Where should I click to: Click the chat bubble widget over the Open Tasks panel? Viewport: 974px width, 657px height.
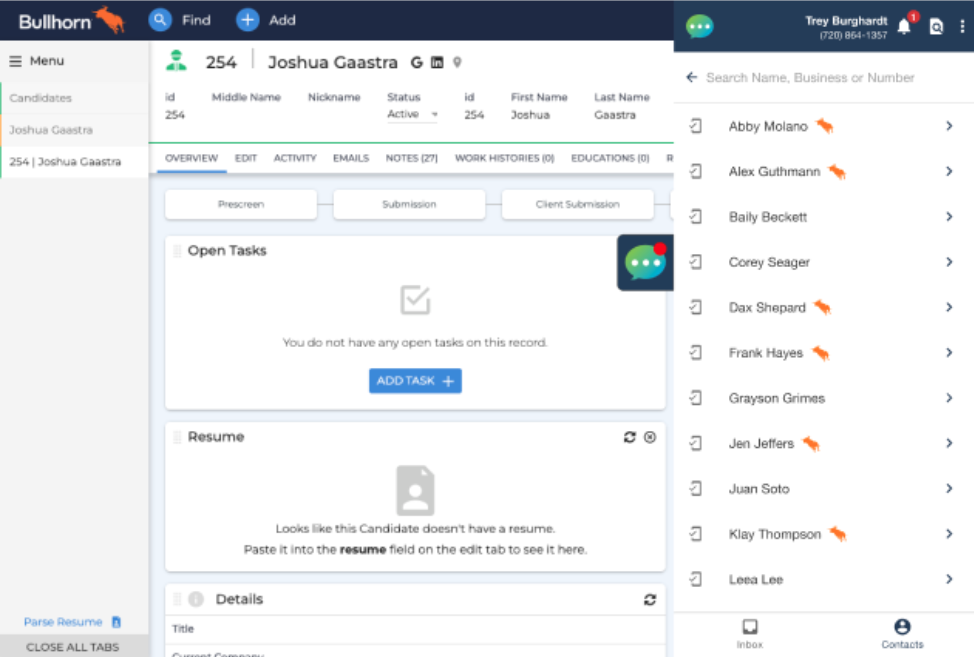(645, 264)
